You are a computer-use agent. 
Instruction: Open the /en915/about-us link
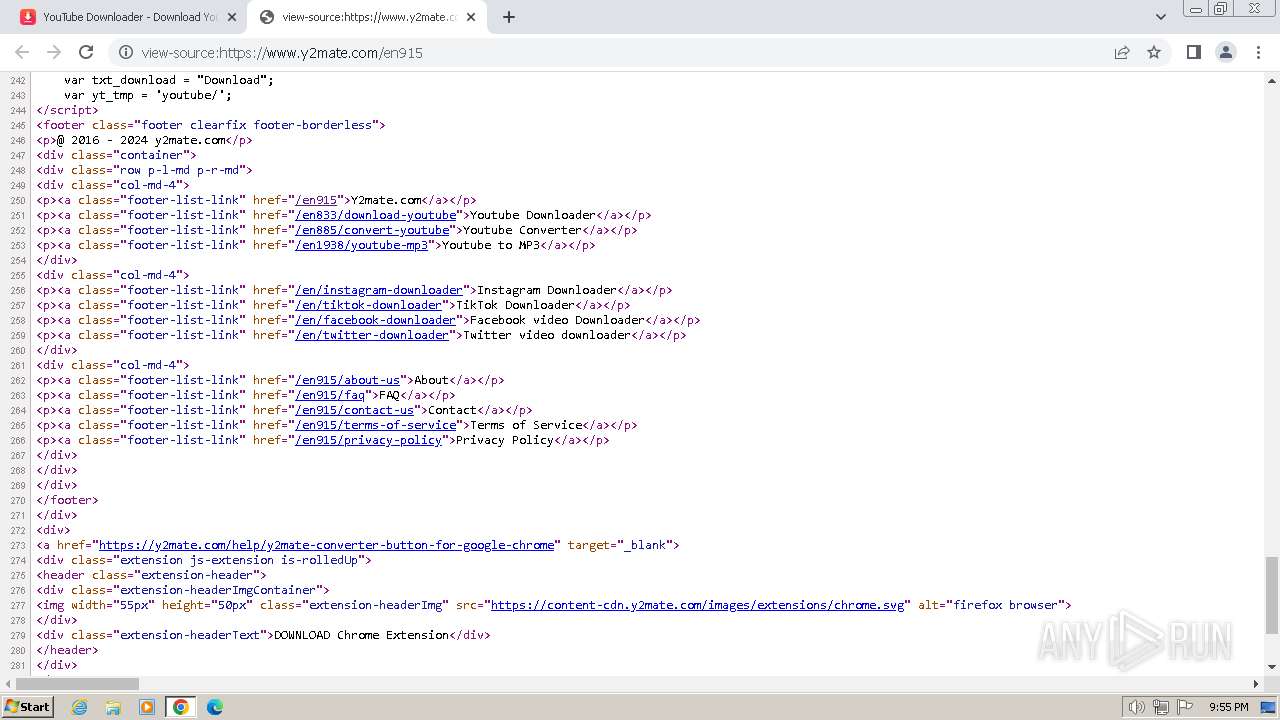[347, 380]
